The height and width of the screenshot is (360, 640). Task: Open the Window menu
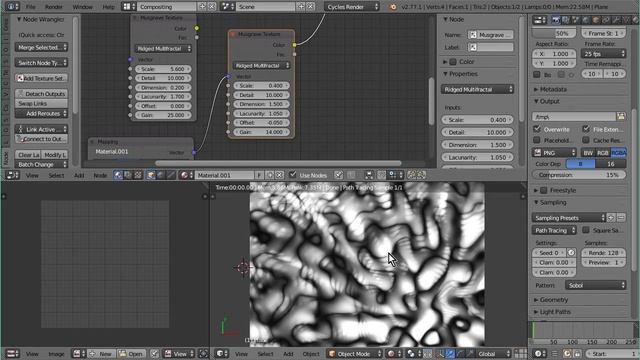click(82, 7)
